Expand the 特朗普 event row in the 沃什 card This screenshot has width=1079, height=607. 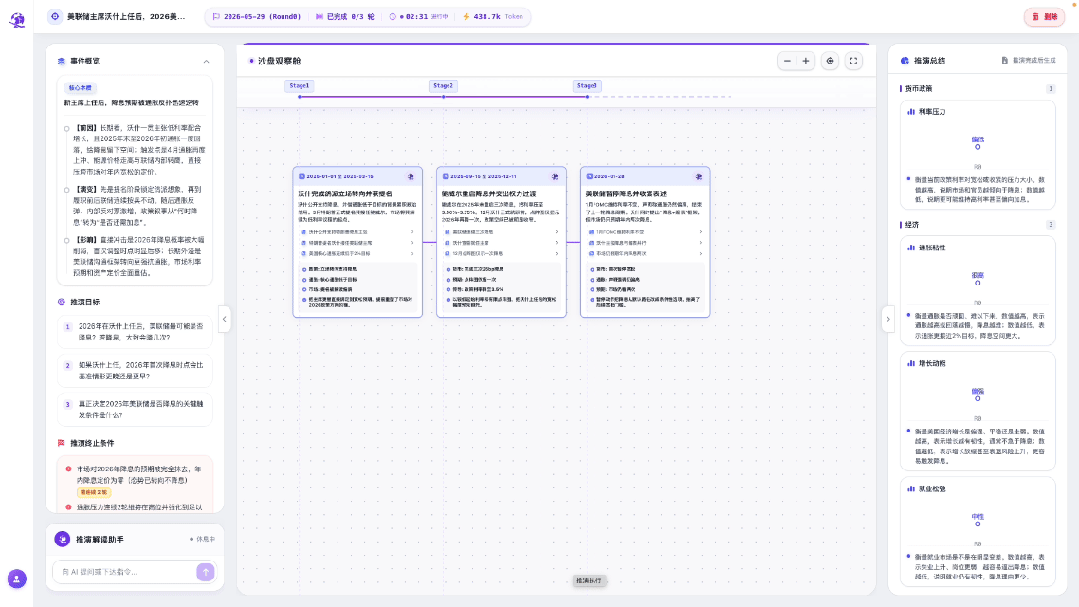(x=357, y=243)
